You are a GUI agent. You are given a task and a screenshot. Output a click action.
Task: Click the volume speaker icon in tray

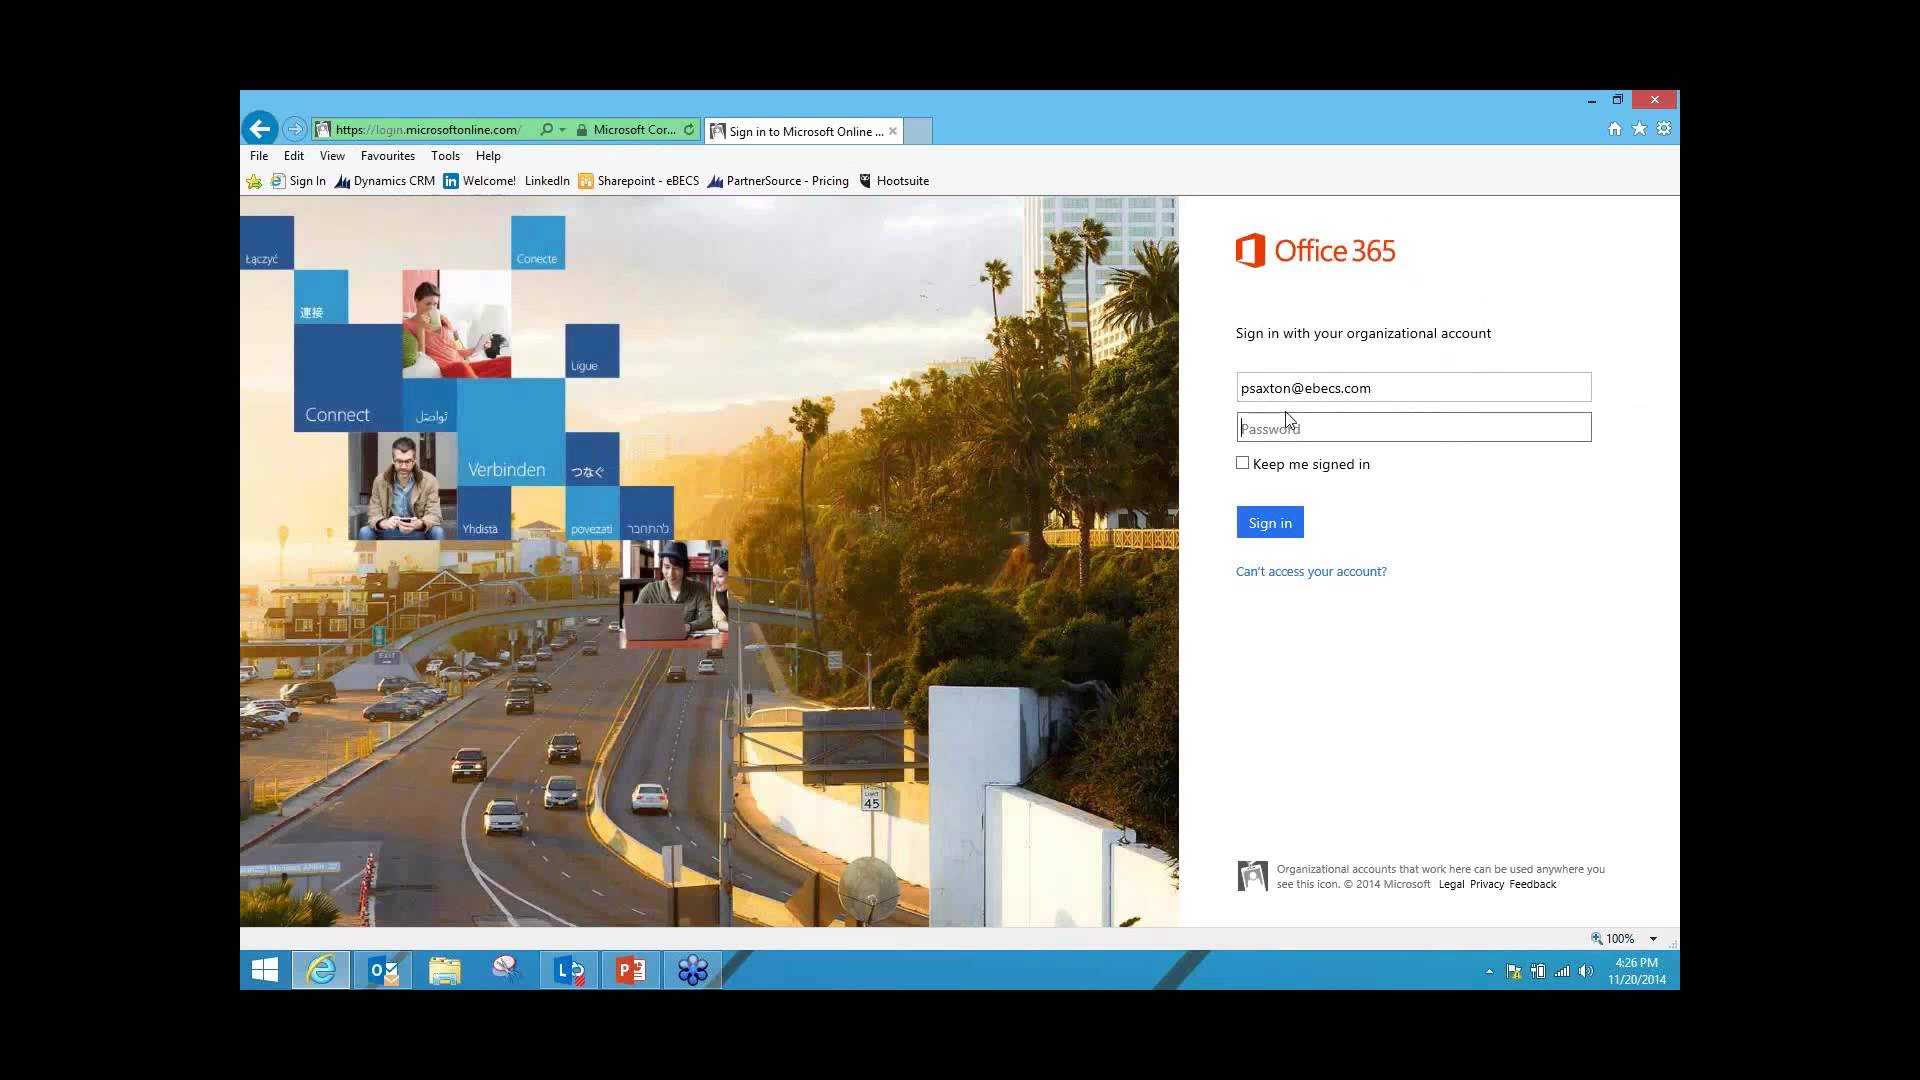(x=1586, y=971)
